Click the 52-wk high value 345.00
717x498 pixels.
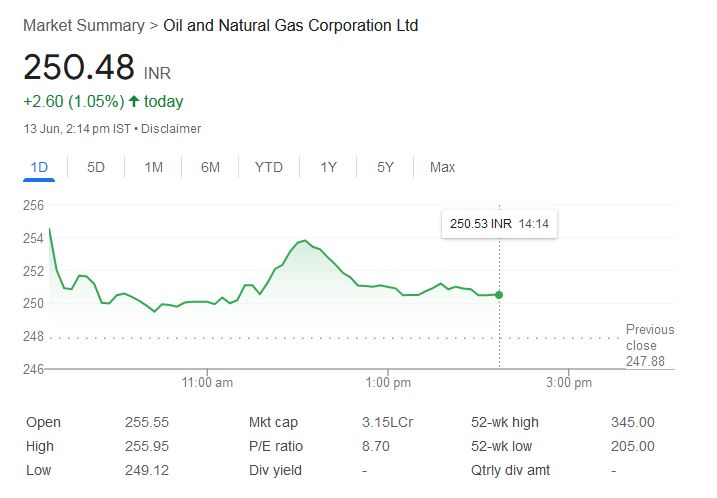[x=632, y=422]
